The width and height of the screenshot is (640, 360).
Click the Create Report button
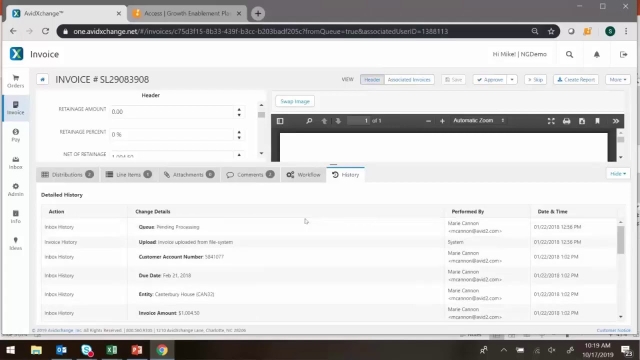pos(576,80)
